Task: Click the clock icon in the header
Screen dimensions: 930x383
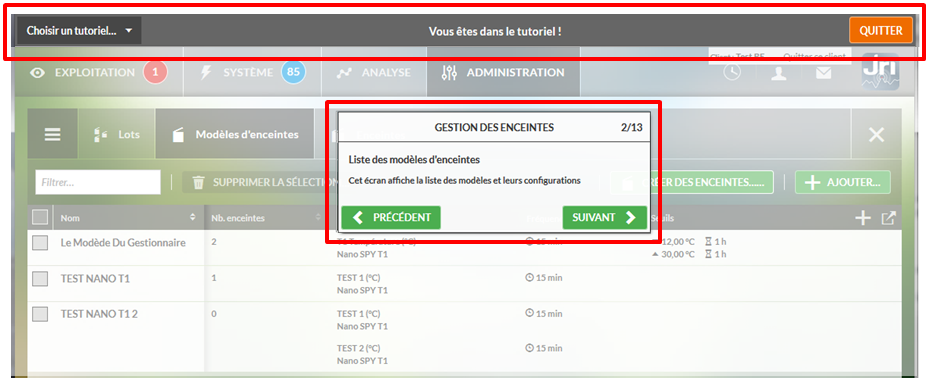Action: pyautogui.click(x=732, y=72)
